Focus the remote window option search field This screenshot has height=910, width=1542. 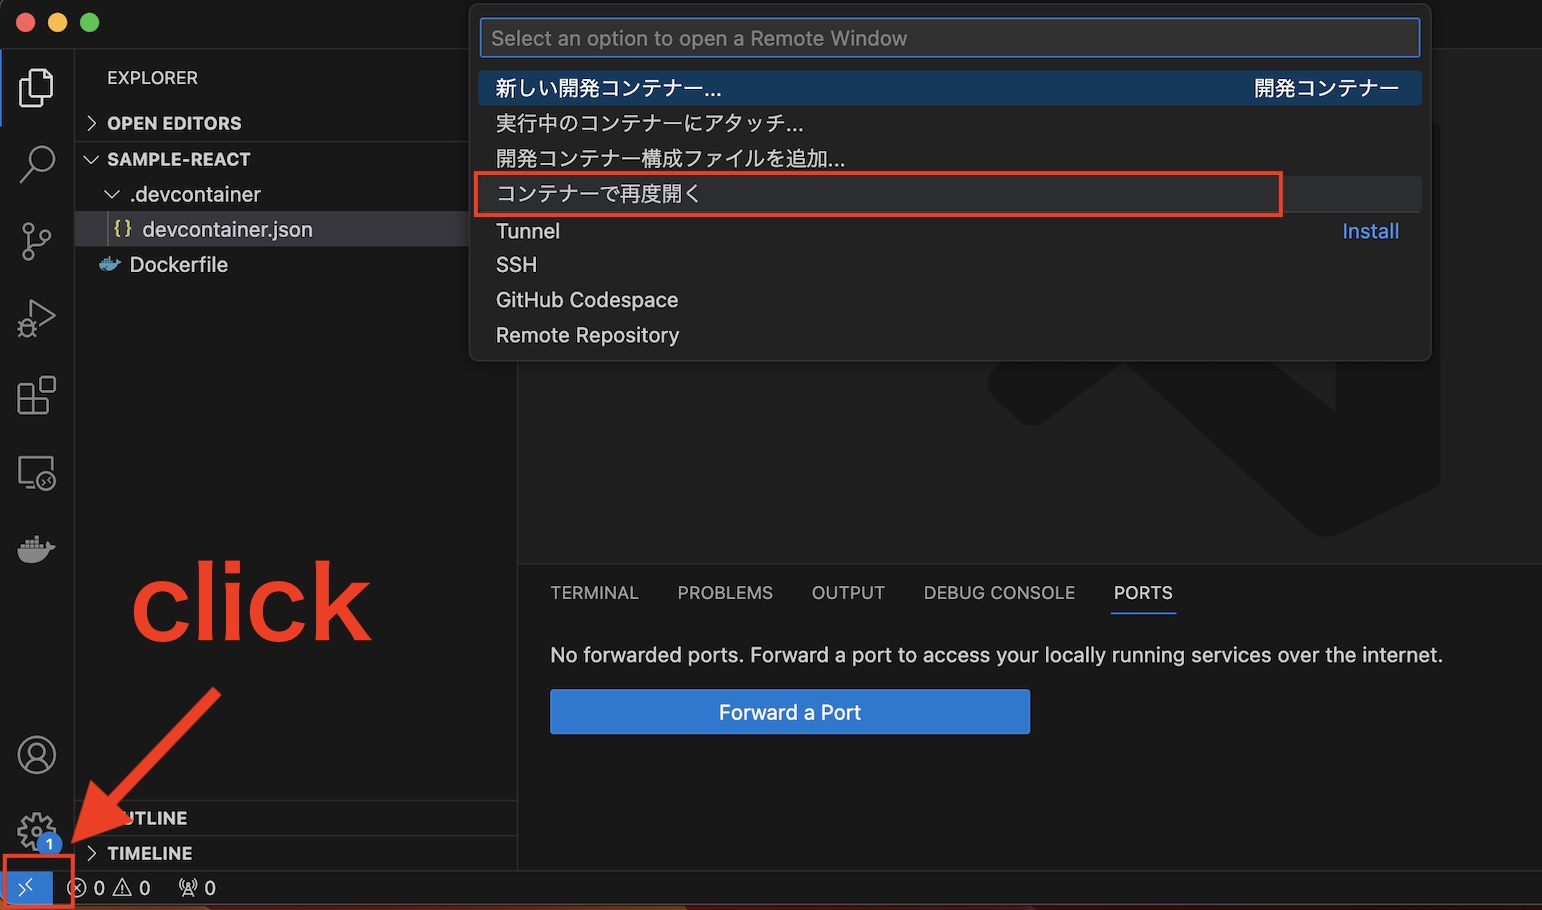tap(949, 38)
